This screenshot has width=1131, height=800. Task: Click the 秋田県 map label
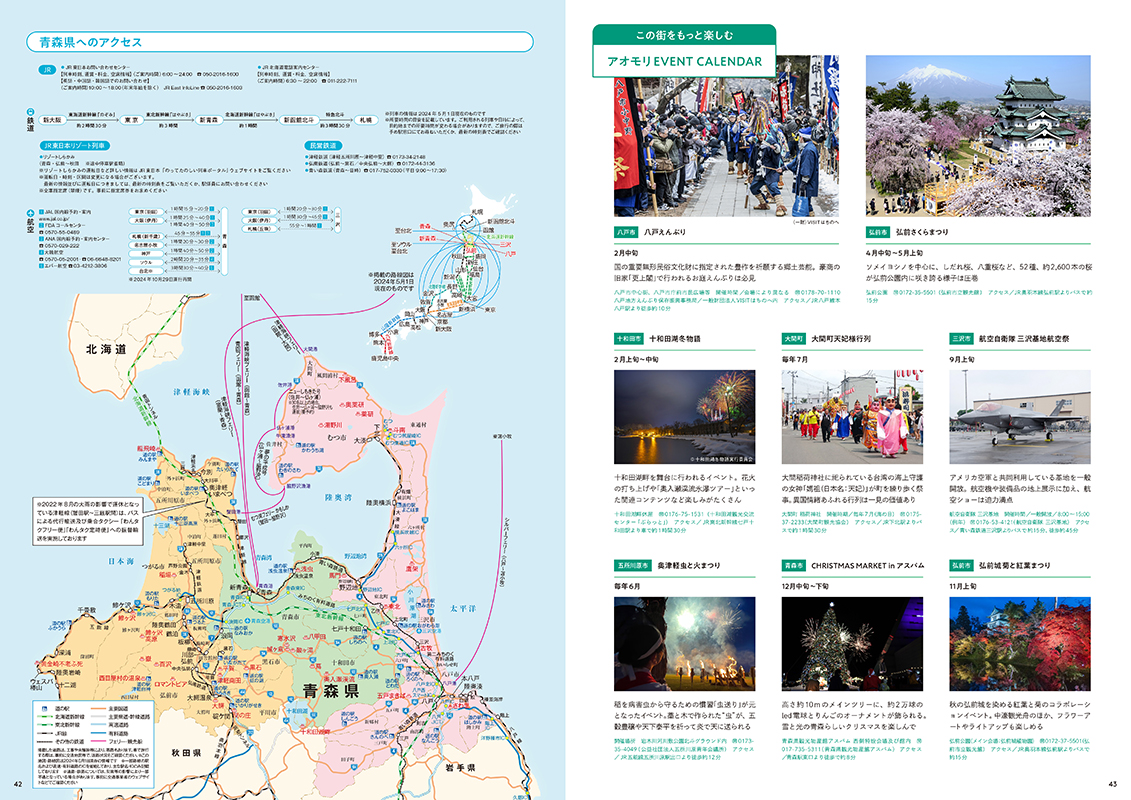186,752
